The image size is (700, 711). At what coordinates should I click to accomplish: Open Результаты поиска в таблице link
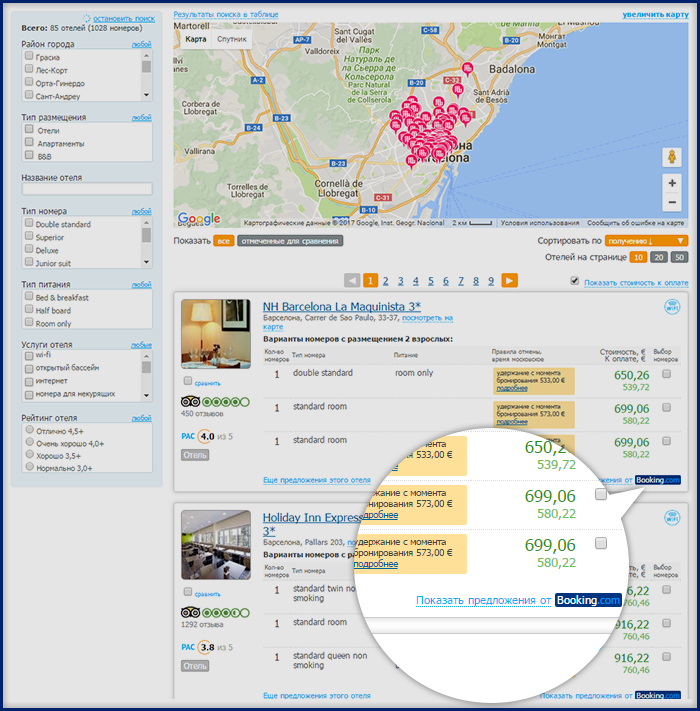coord(226,15)
